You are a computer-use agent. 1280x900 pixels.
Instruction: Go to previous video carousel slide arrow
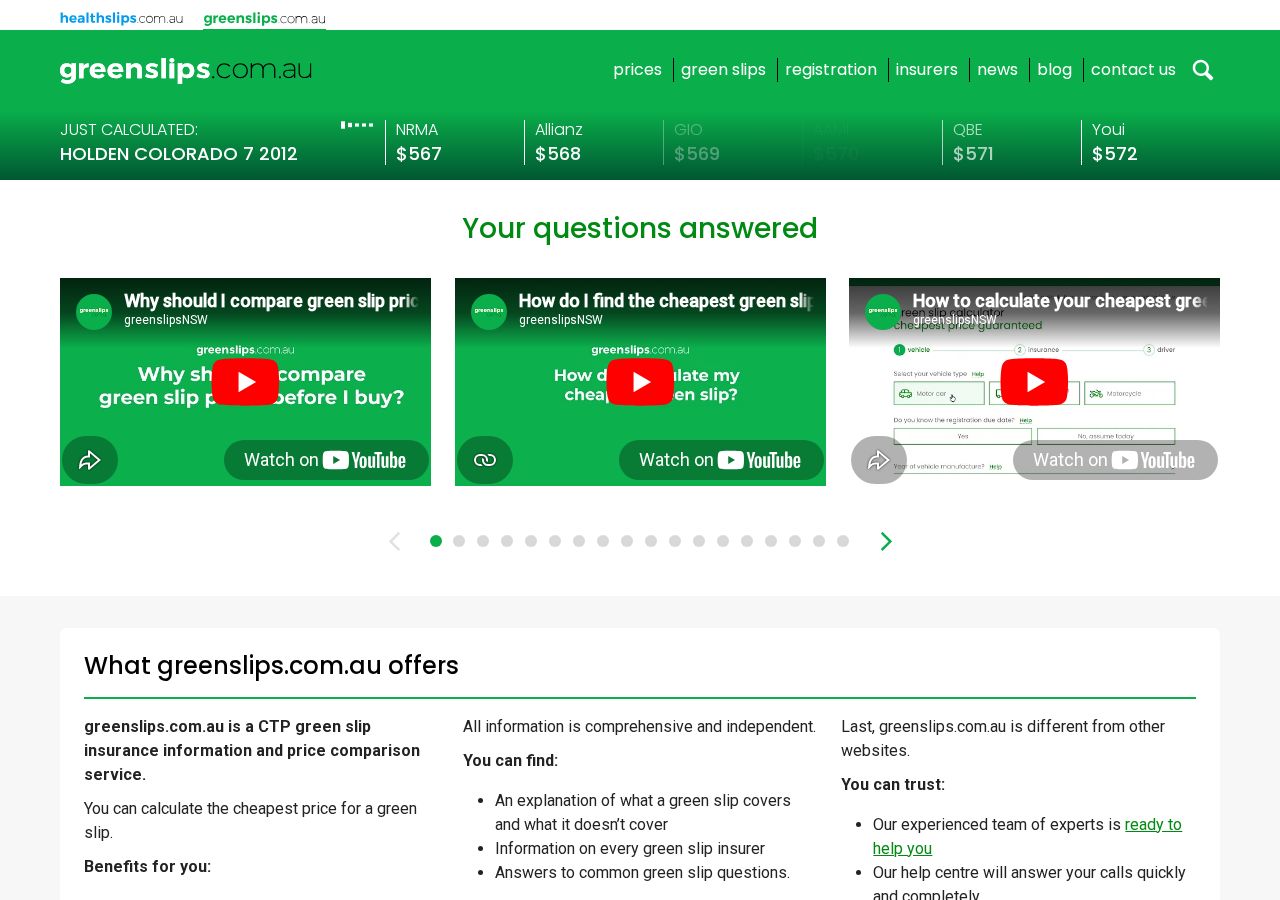click(394, 541)
